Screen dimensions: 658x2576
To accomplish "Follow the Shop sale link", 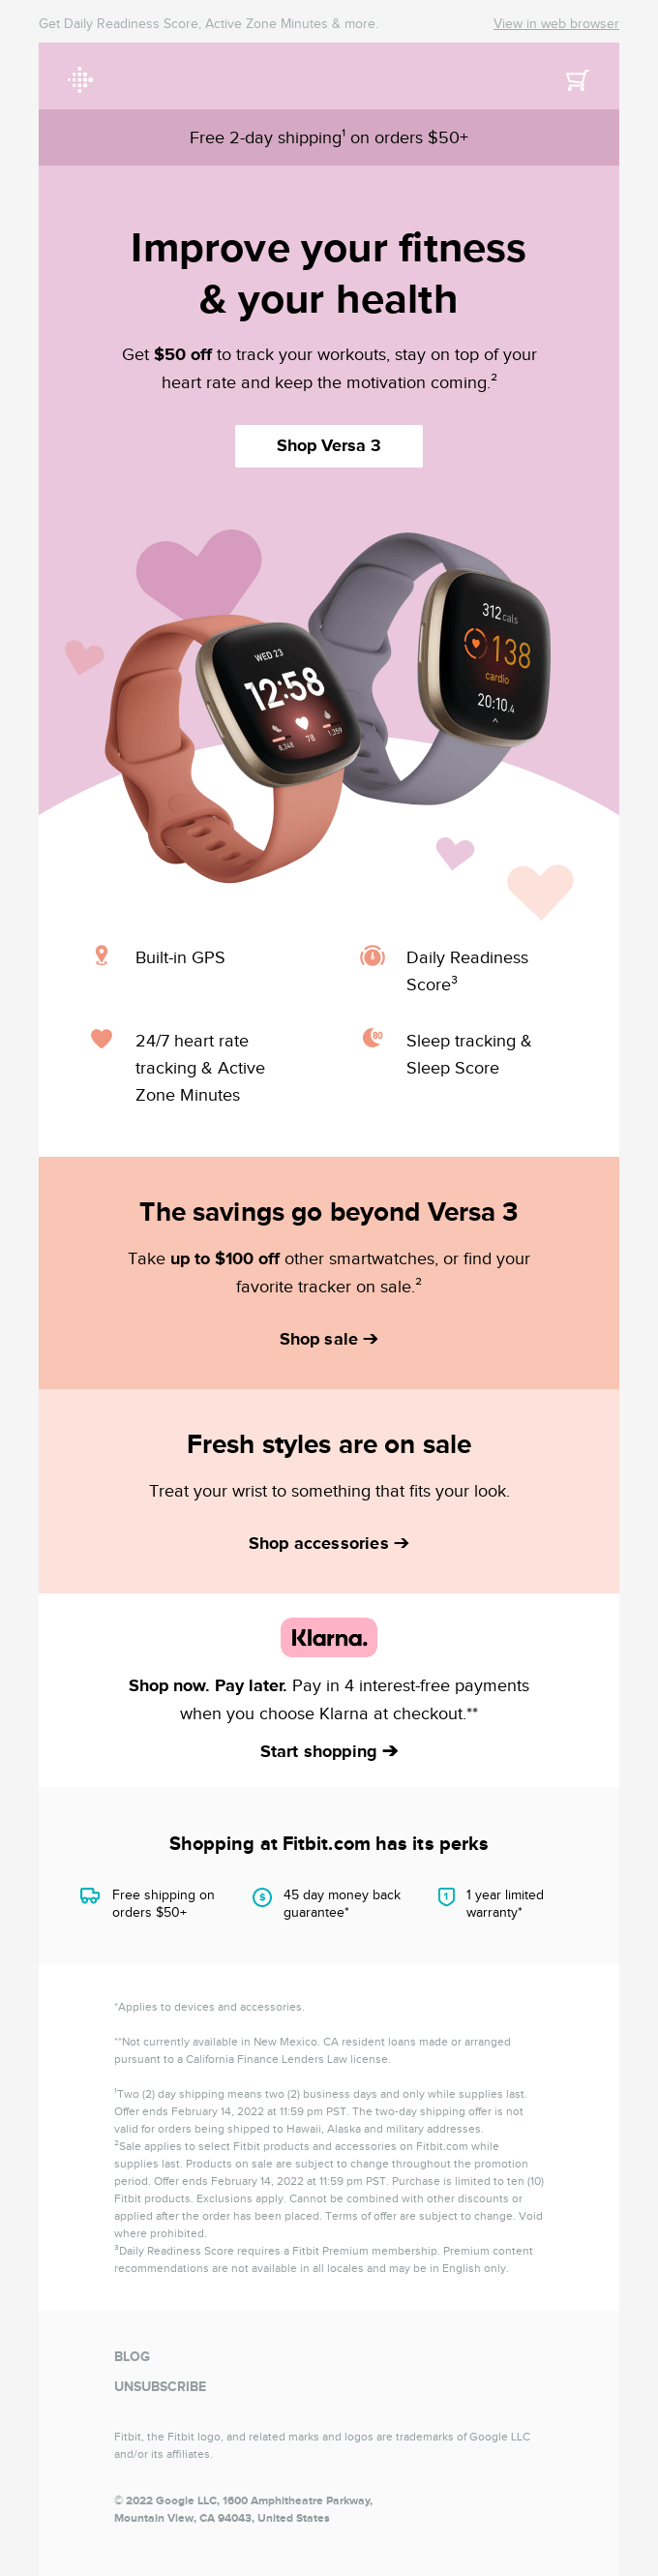I will point(329,1339).
